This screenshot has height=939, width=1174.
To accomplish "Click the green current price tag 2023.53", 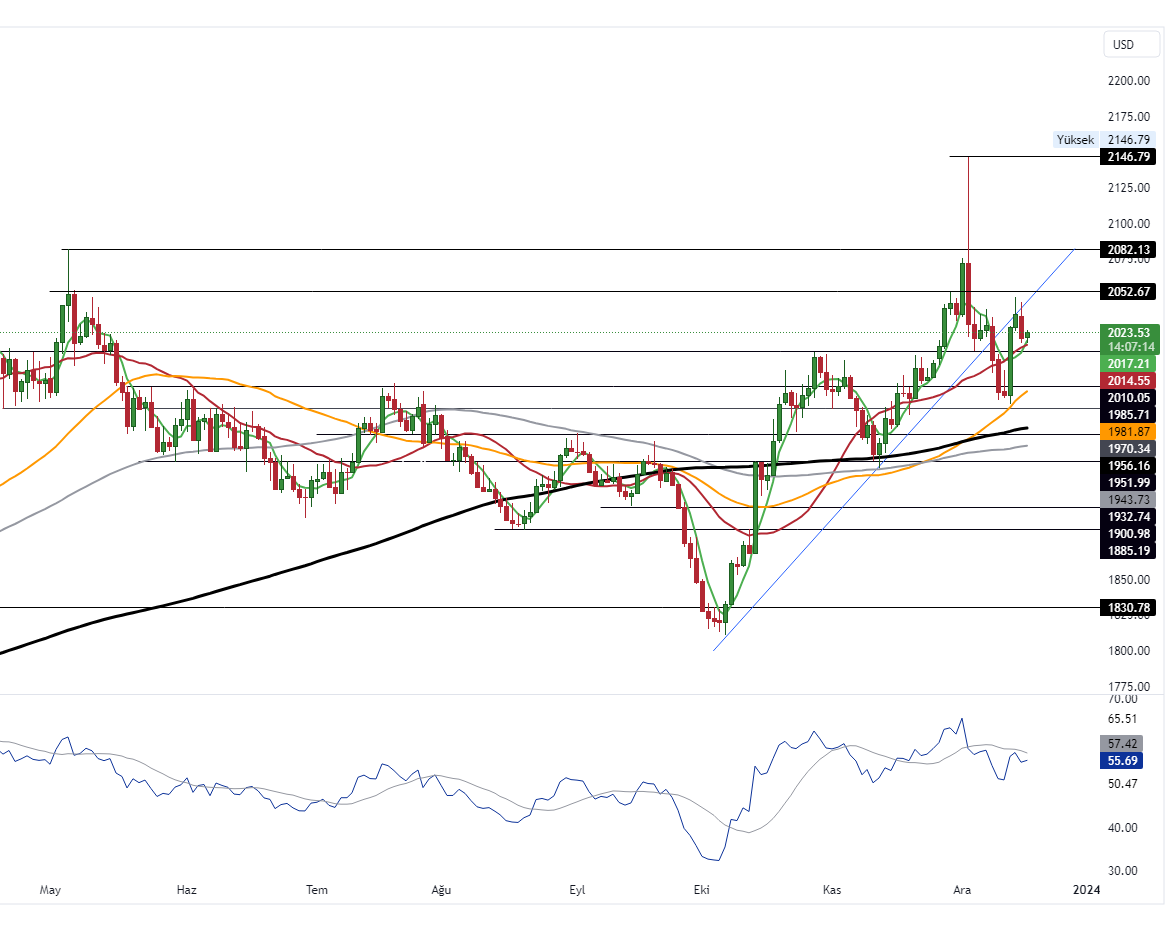I will pos(1128,332).
